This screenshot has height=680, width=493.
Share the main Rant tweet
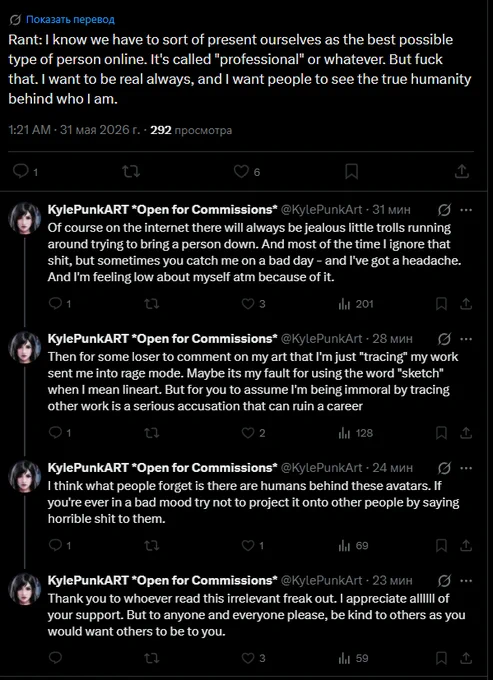click(462, 172)
